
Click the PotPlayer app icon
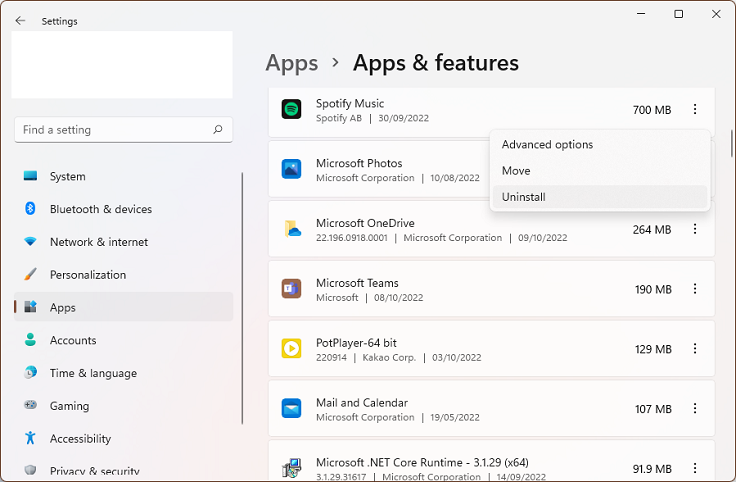point(291,349)
